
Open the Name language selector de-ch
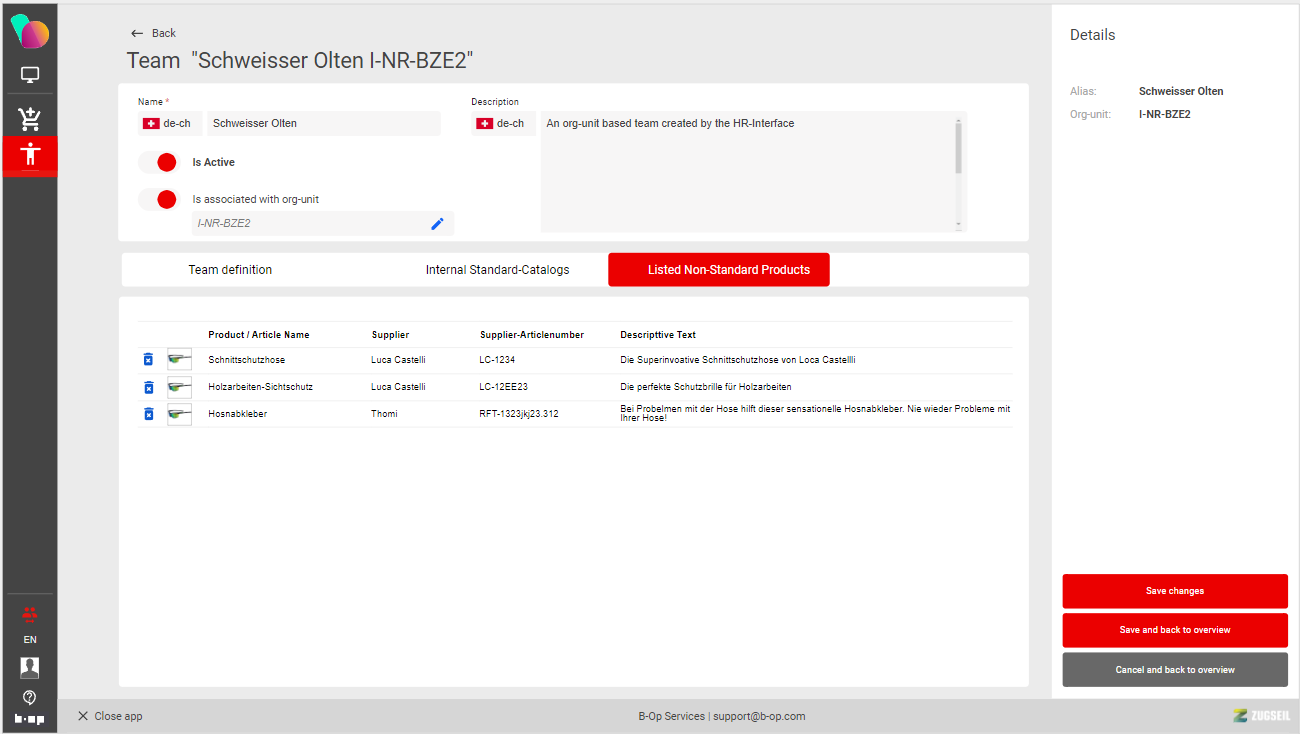point(170,124)
